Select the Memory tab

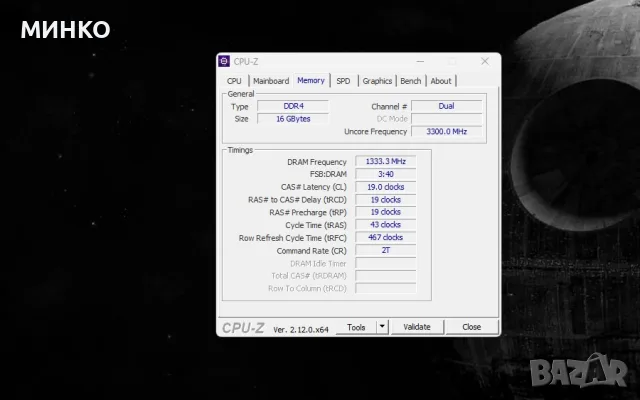(311, 80)
